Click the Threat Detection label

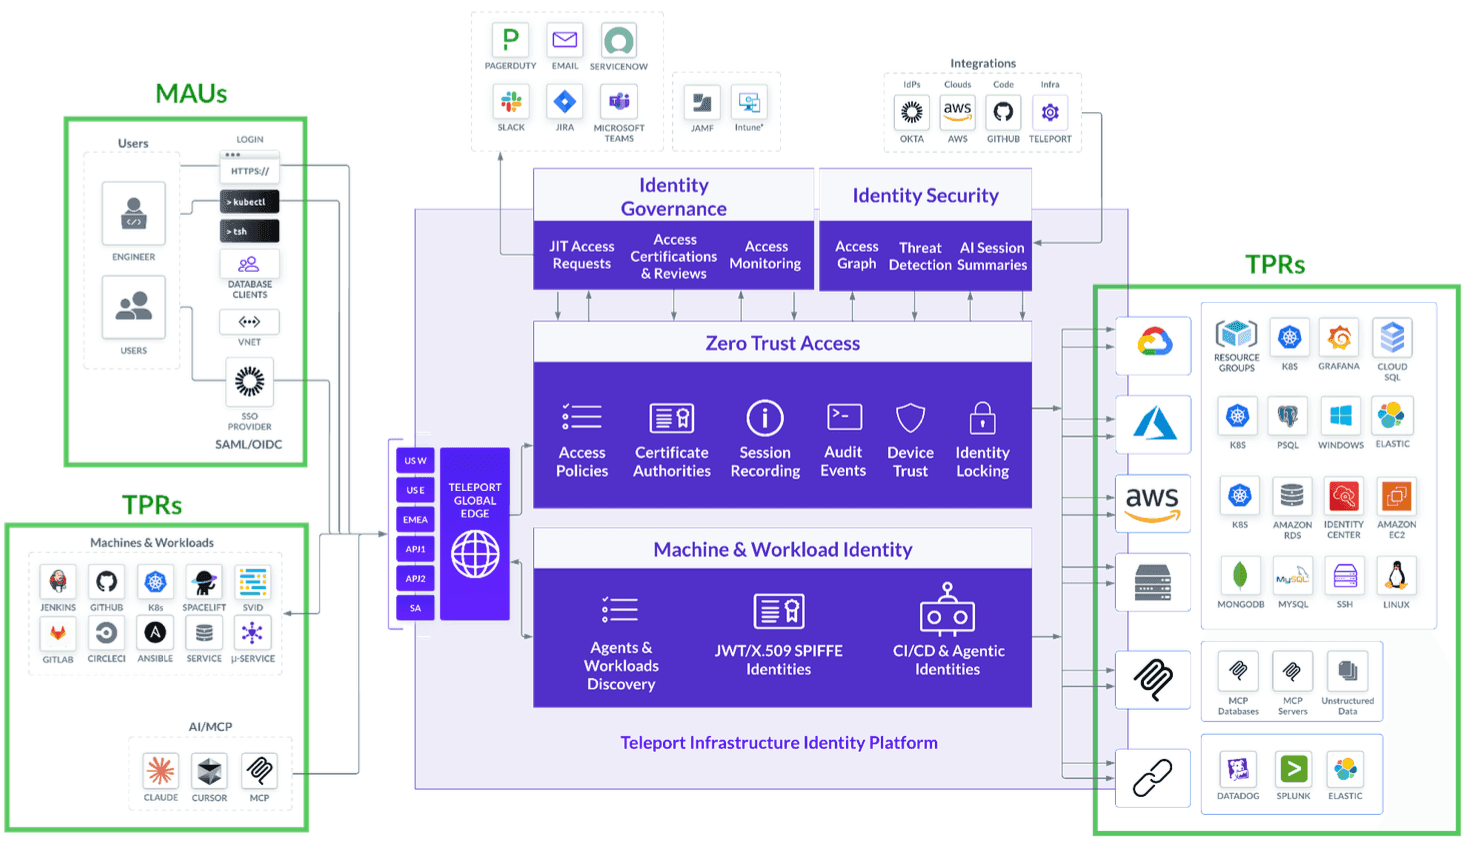[920, 256]
